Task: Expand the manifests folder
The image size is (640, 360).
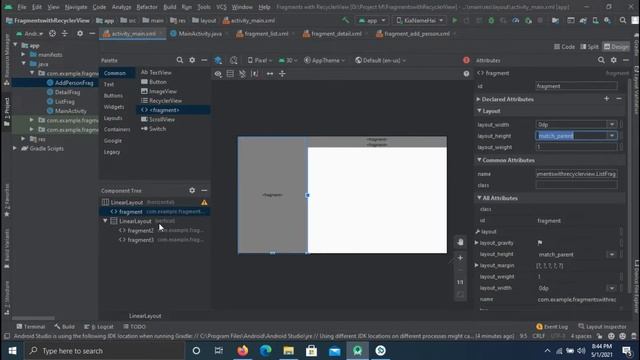Action: pyautogui.click(x=23, y=54)
